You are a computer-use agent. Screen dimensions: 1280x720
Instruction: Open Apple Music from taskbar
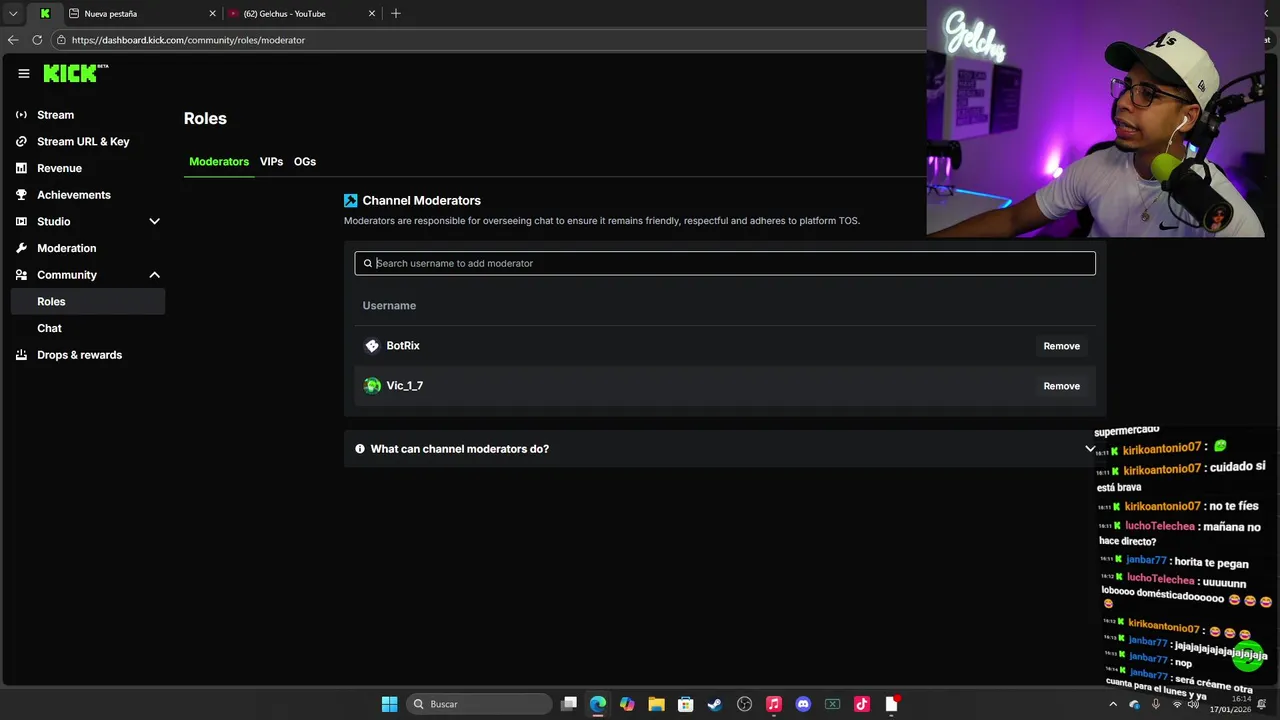pos(773,704)
